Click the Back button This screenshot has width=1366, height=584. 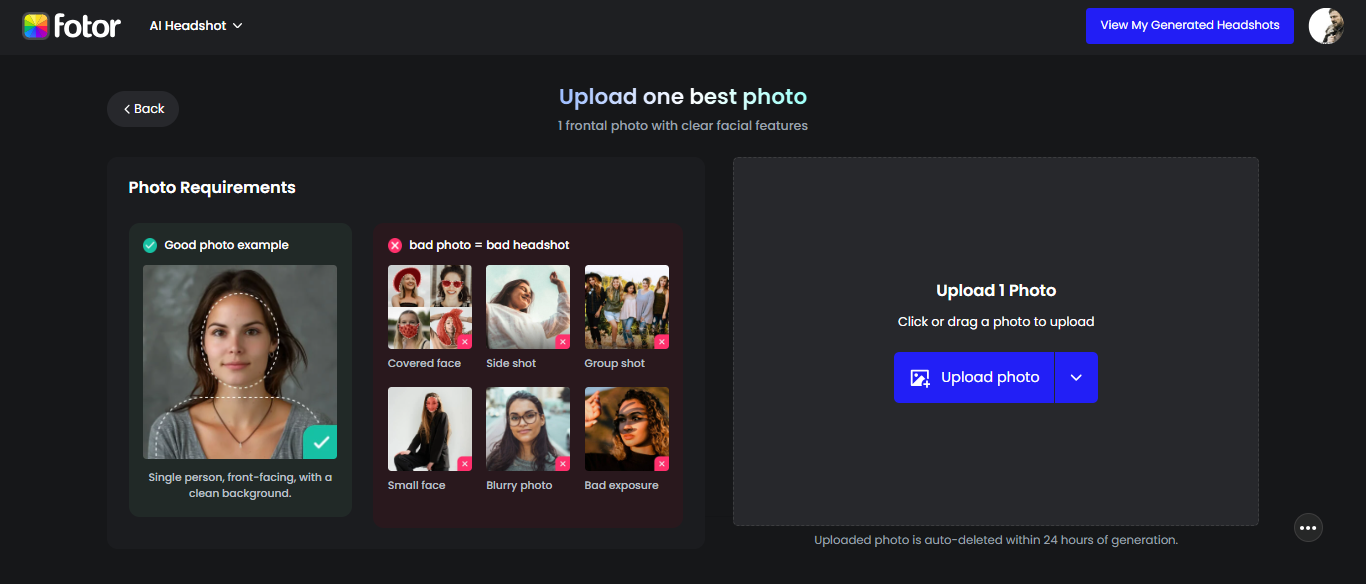coord(142,108)
